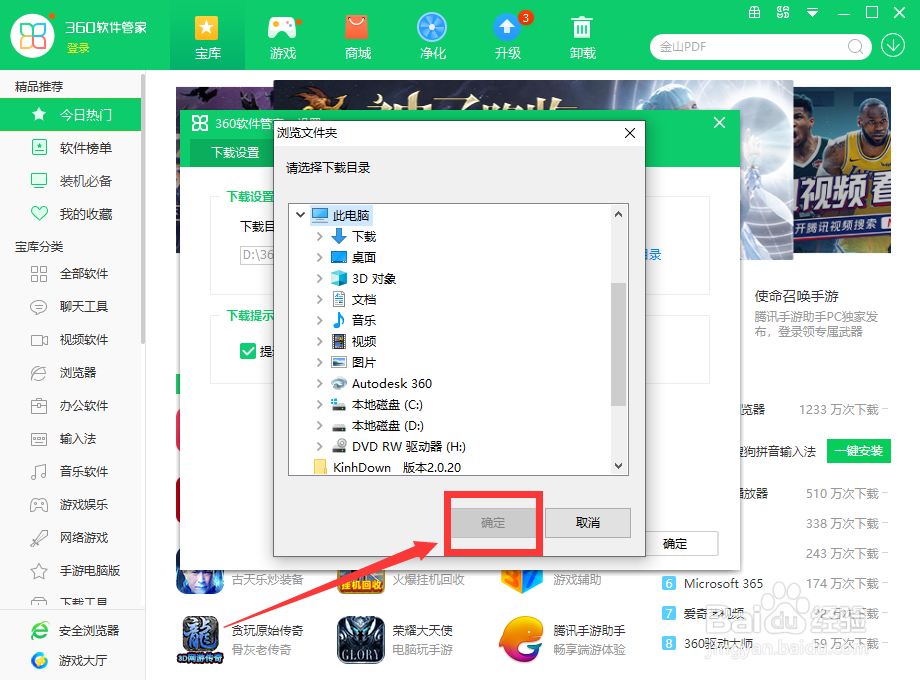
Task: Open 安全浏览器 at sidebar bottom
Action: tap(75, 631)
